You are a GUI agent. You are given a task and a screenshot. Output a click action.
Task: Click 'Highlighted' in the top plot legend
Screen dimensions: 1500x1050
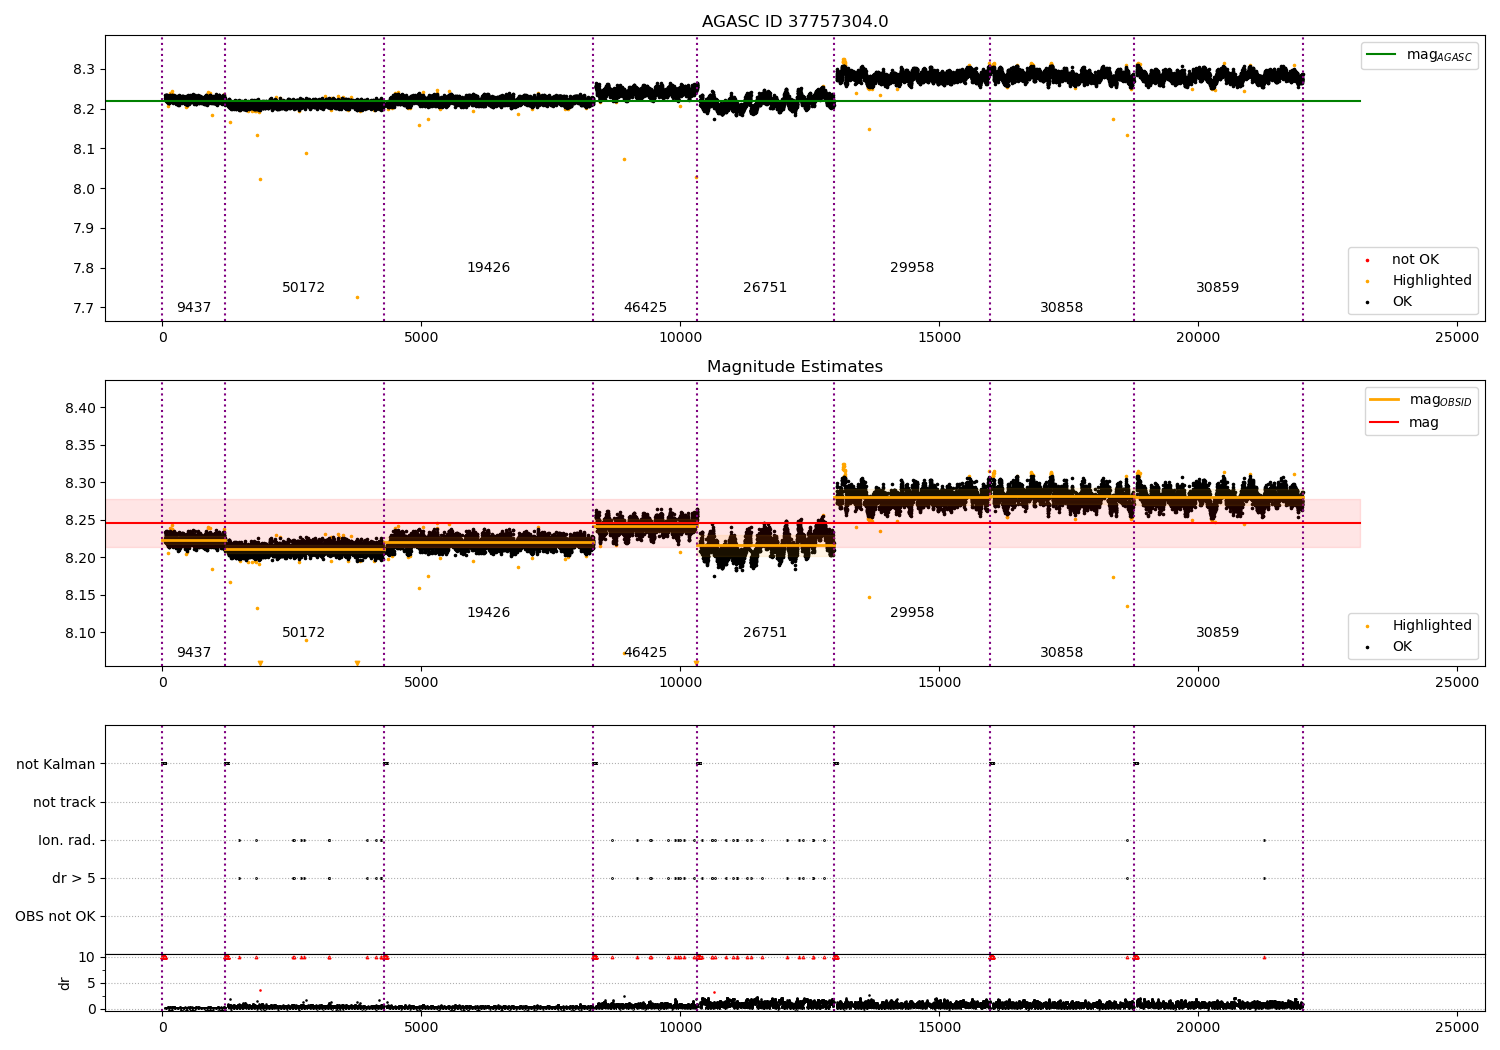coord(1432,281)
